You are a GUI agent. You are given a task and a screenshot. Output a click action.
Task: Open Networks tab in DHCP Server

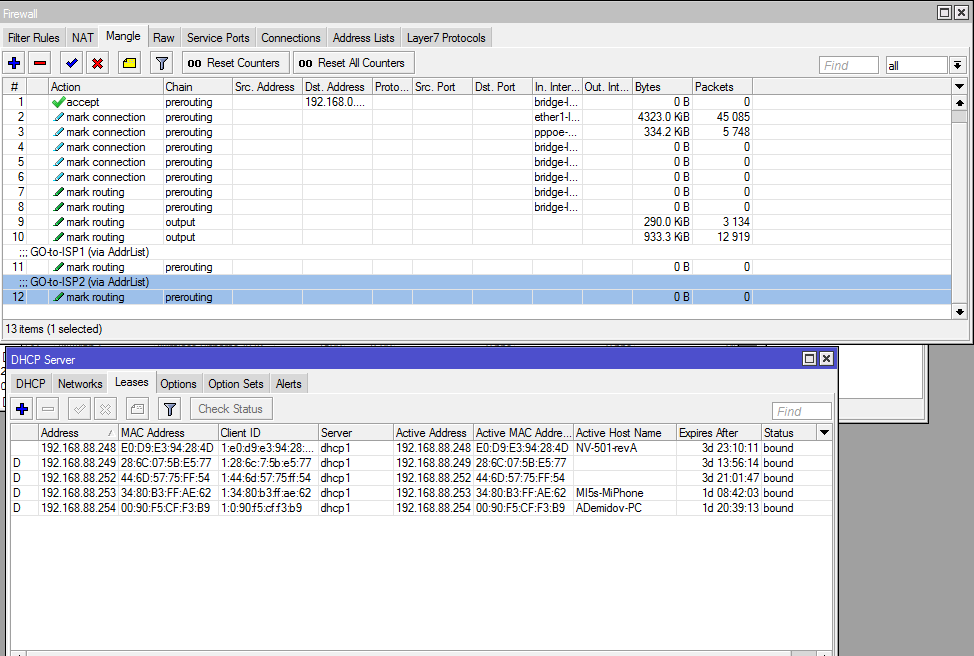80,384
